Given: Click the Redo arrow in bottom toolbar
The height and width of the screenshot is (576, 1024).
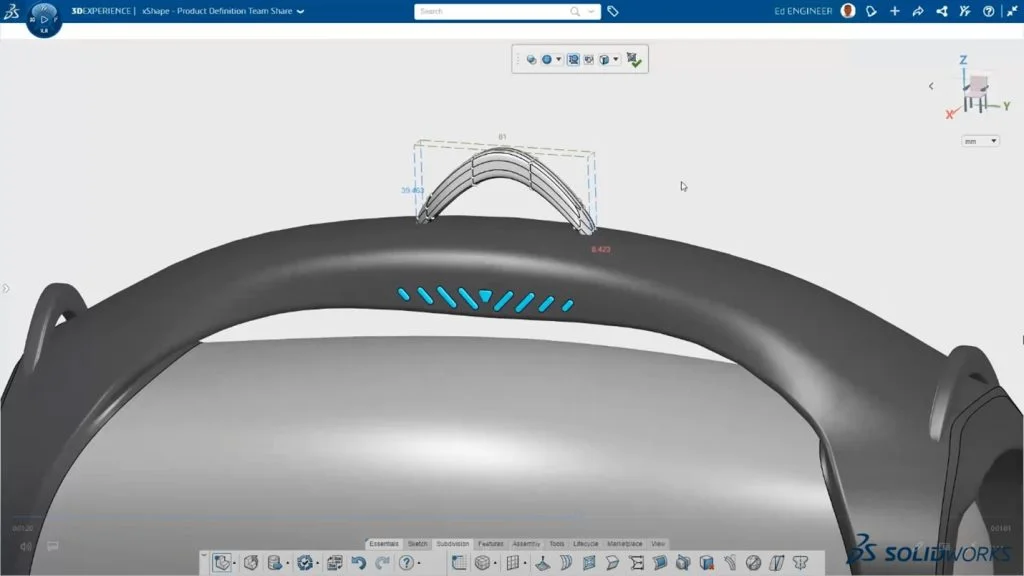Looking at the screenshot, I should (381, 563).
